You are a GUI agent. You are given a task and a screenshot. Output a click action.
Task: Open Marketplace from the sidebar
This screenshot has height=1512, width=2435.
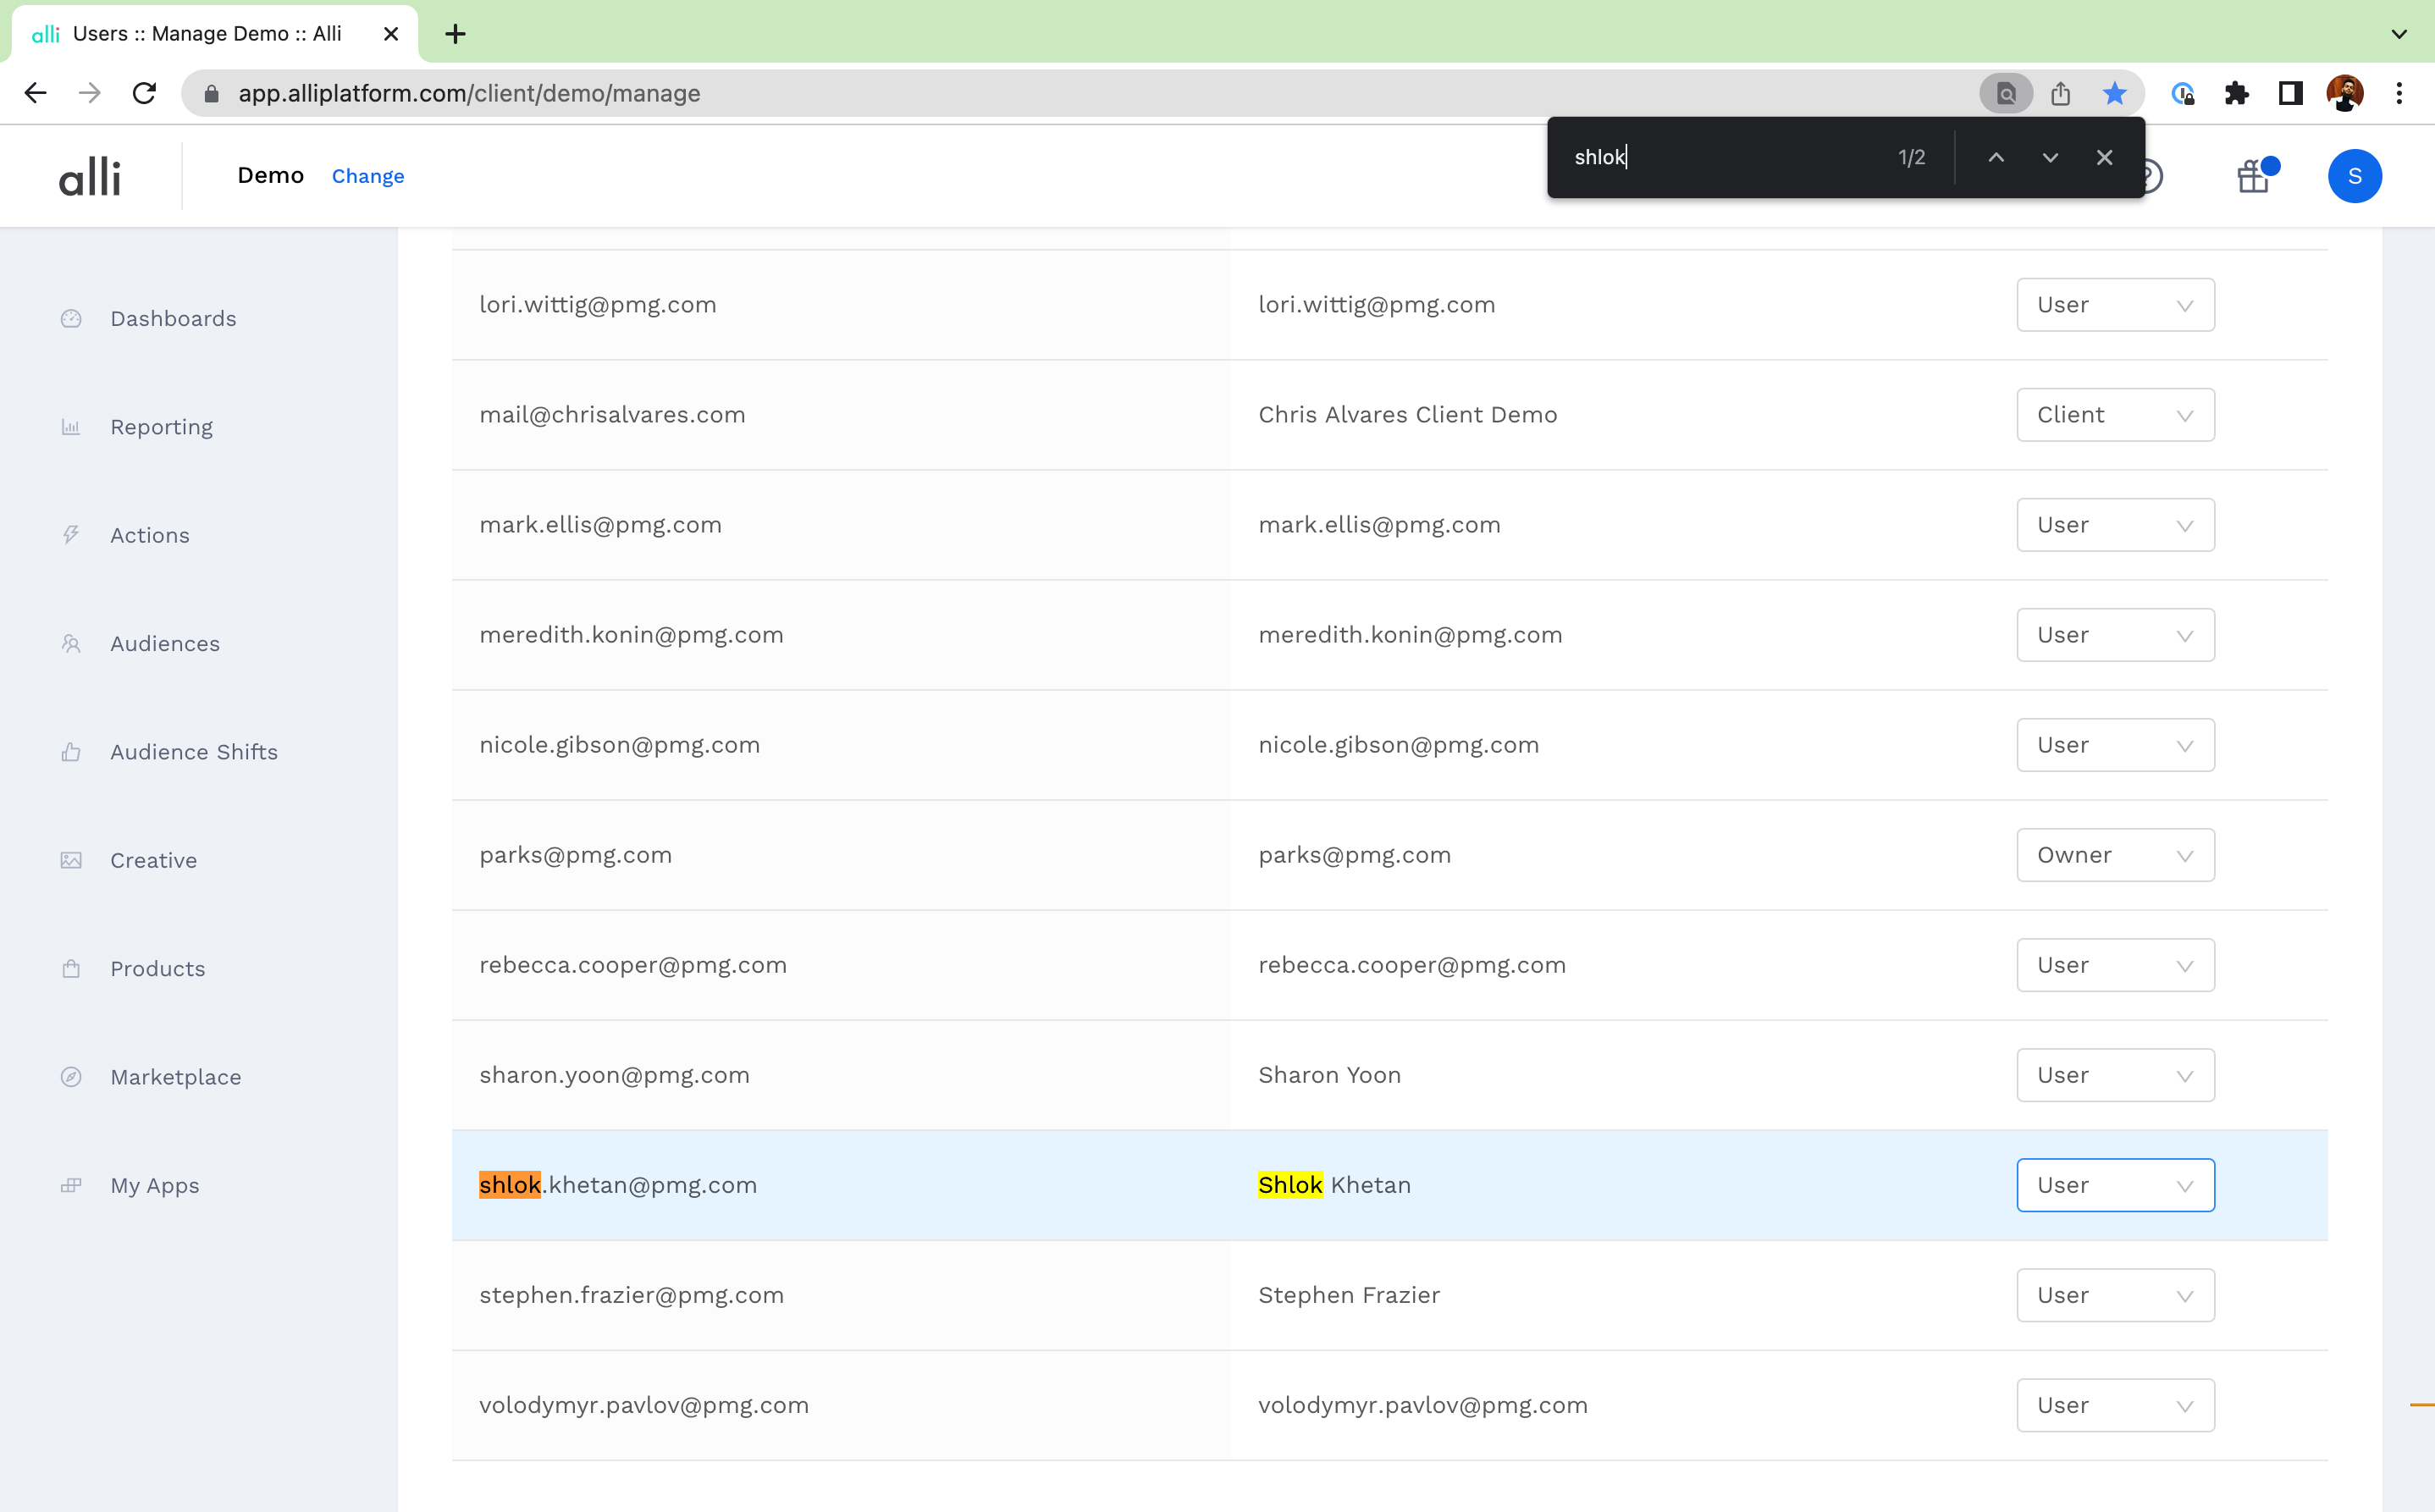tap(175, 1077)
